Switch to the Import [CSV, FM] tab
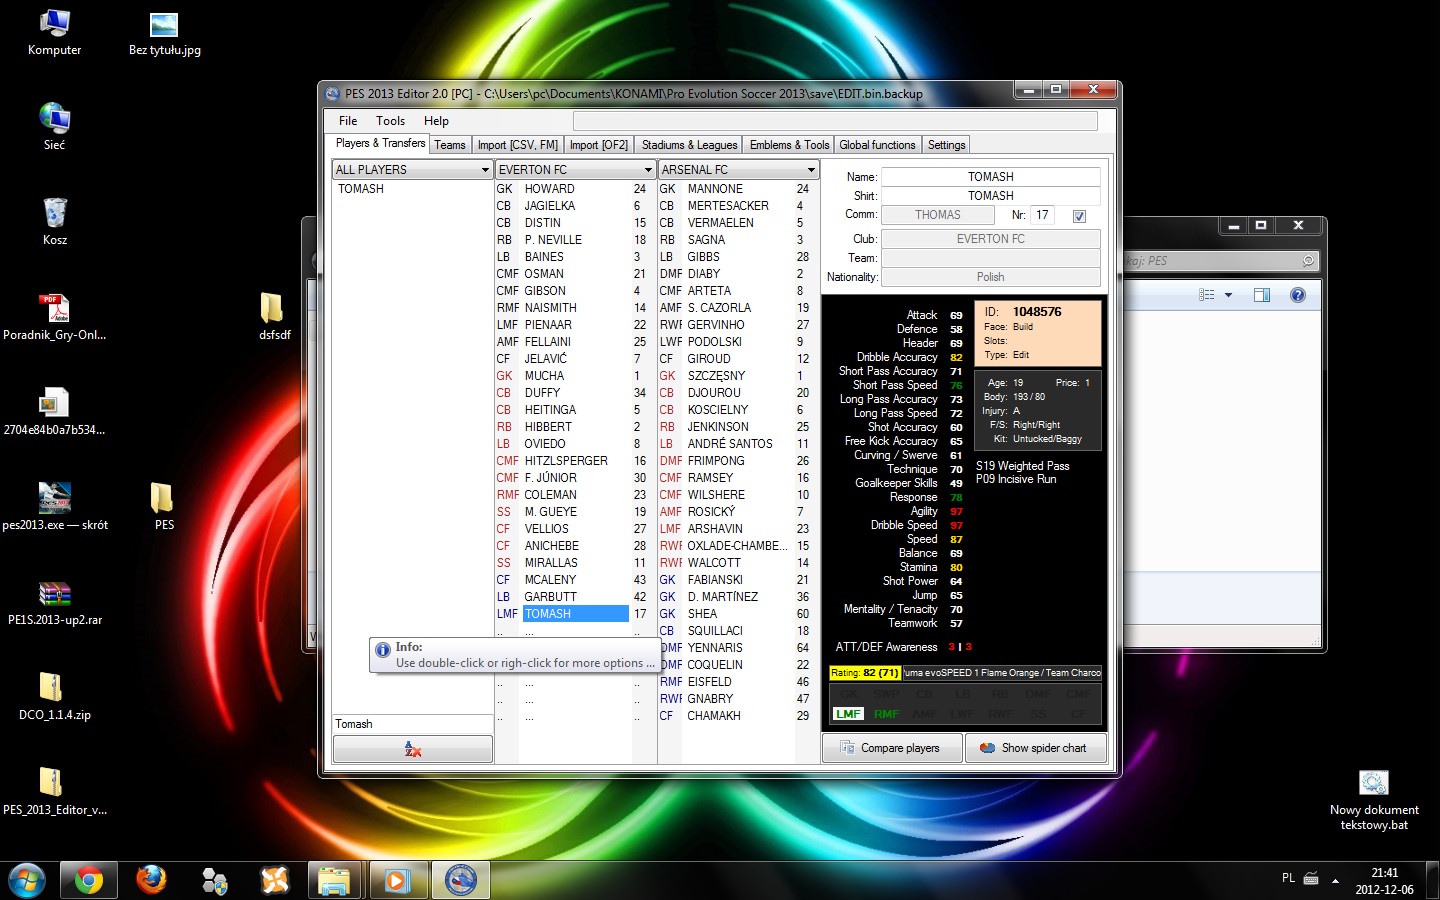The width and height of the screenshot is (1440, 900). tap(517, 145)
